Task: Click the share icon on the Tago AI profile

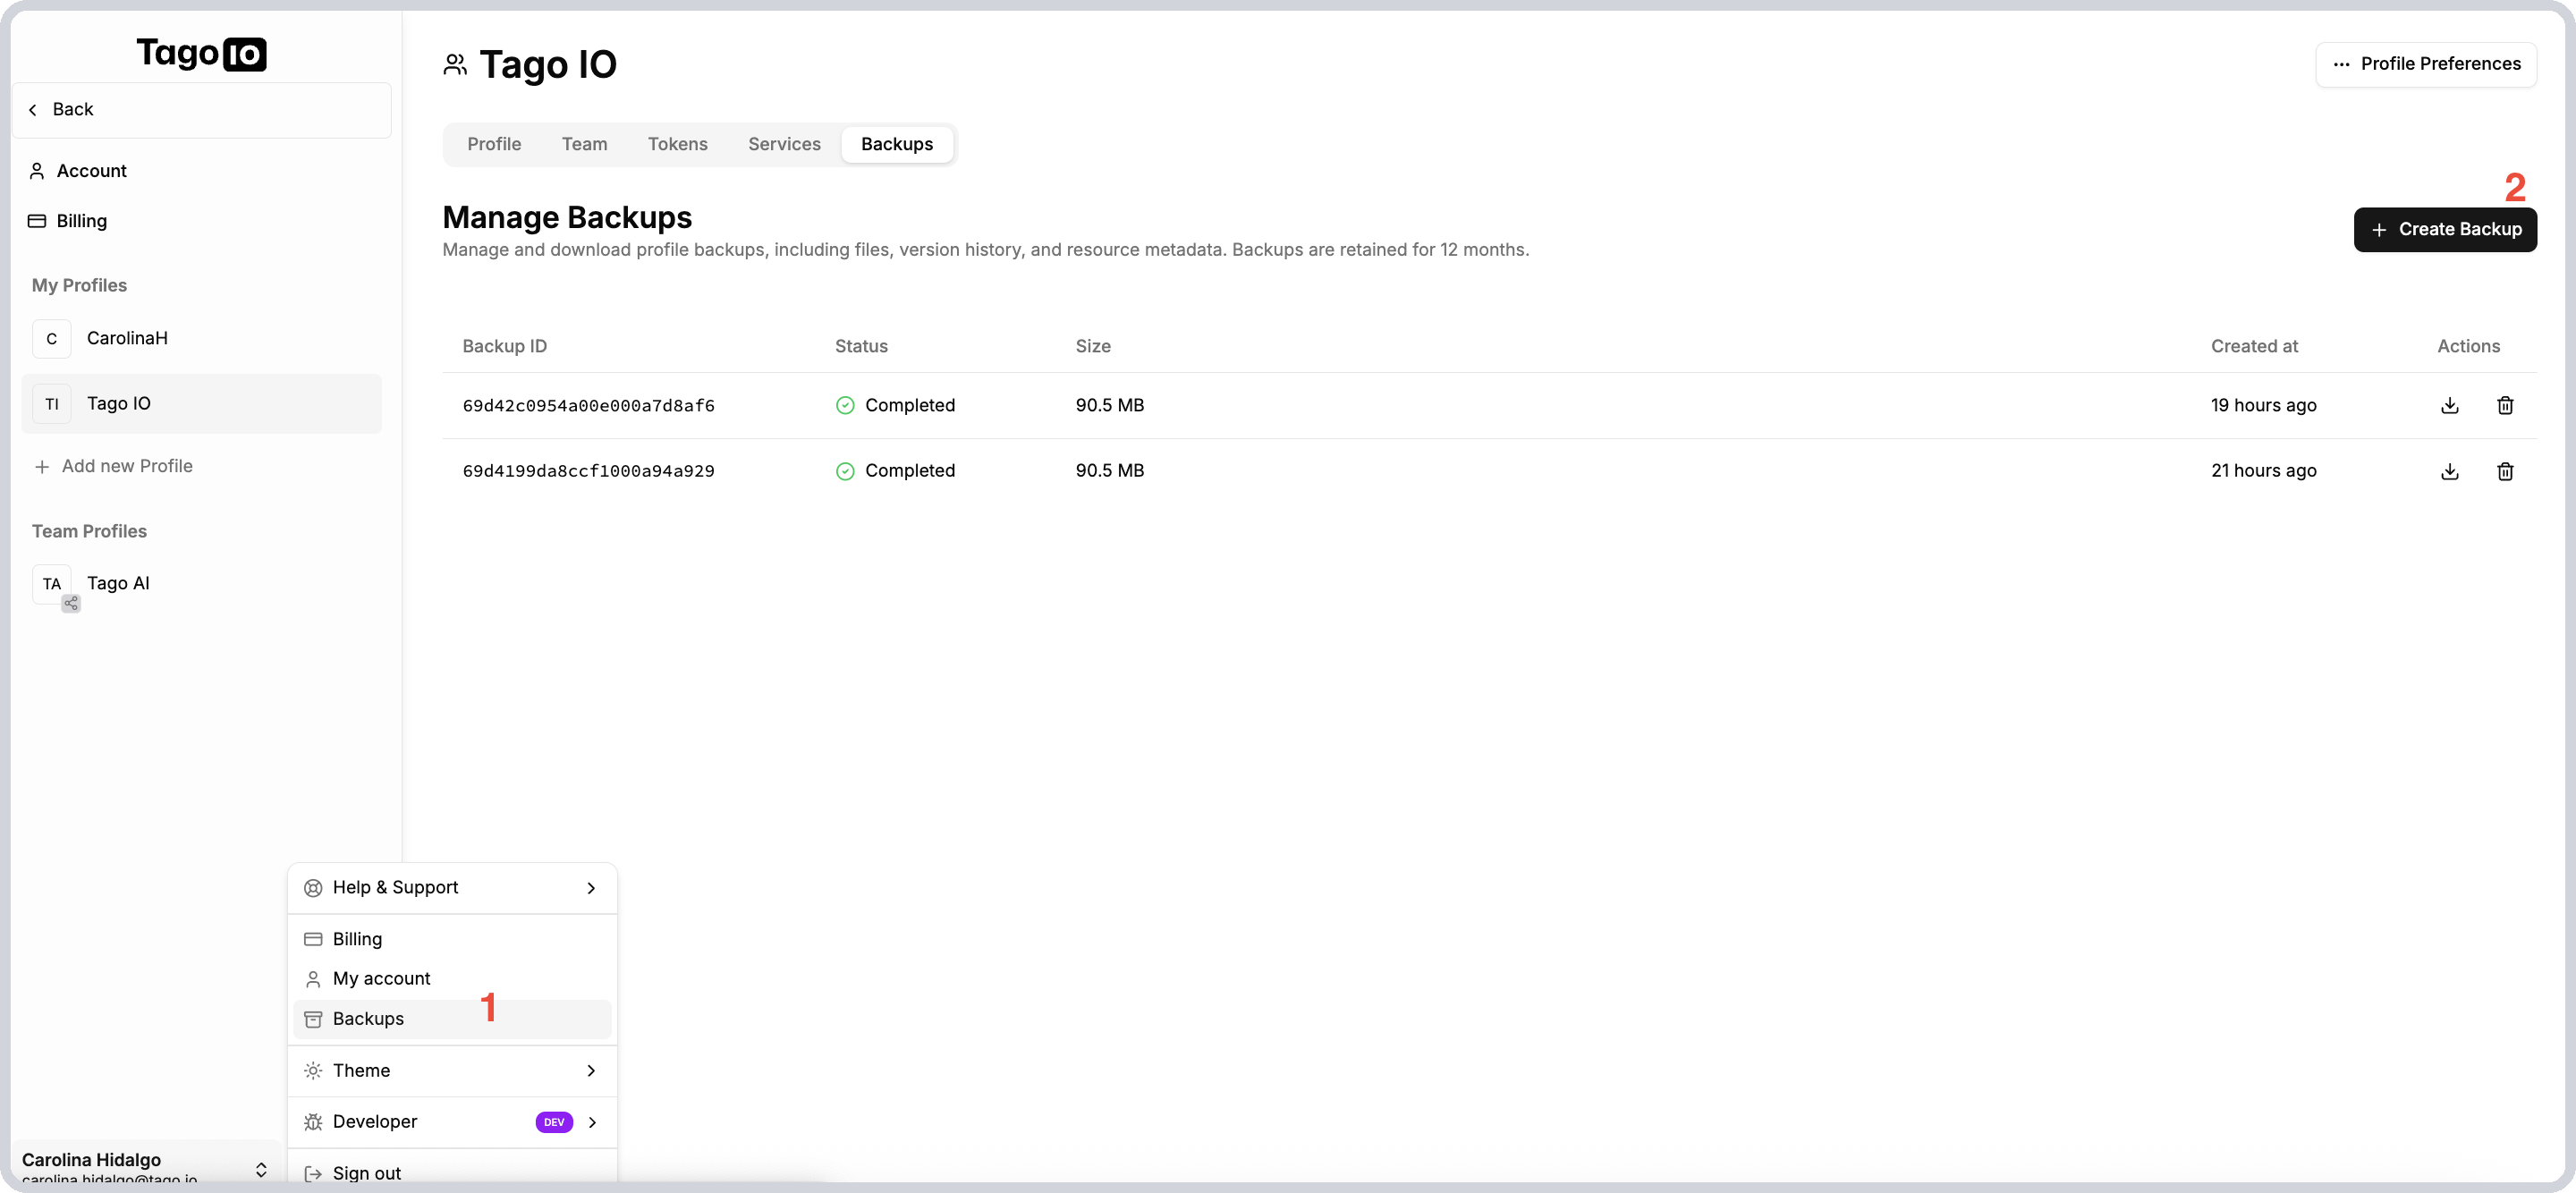Action: point(70,603)
